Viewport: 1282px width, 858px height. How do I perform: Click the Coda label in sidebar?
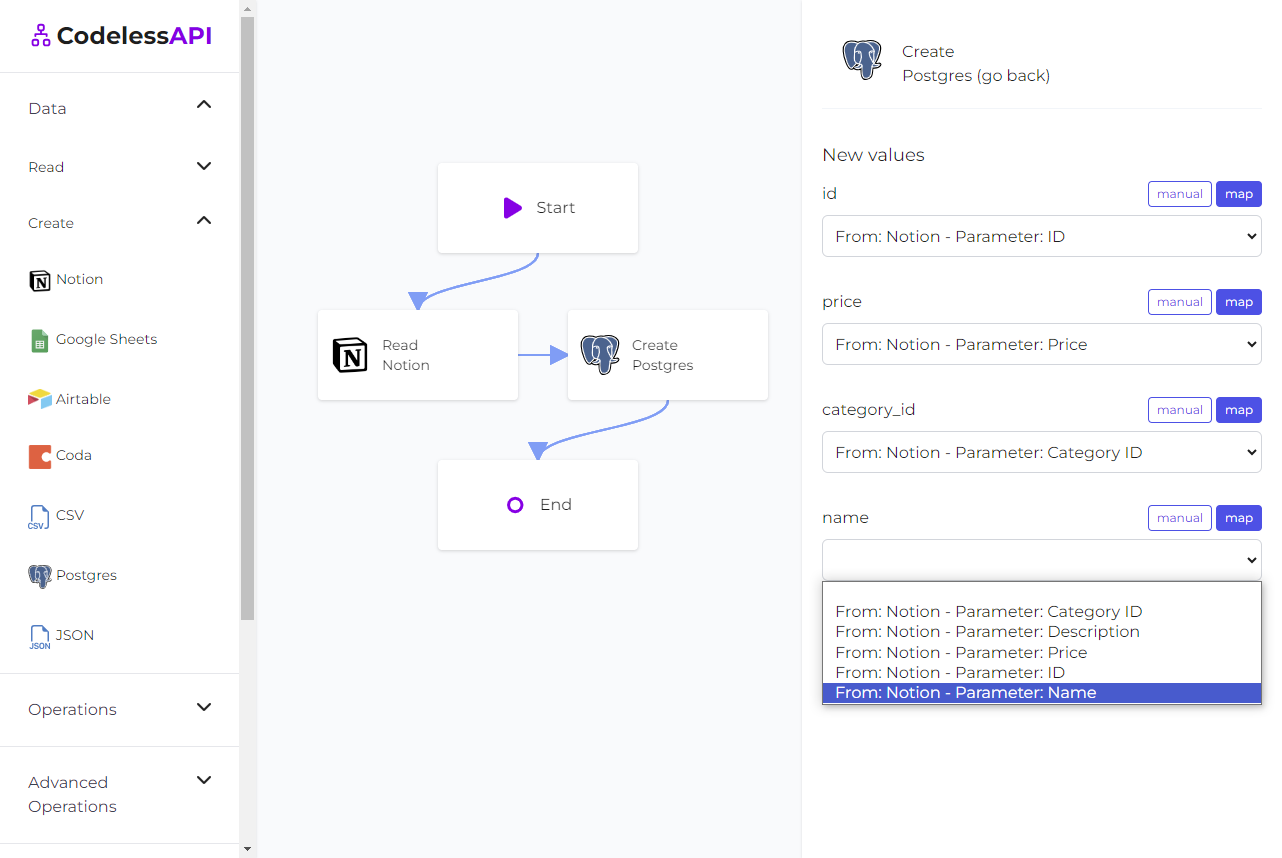74,455
